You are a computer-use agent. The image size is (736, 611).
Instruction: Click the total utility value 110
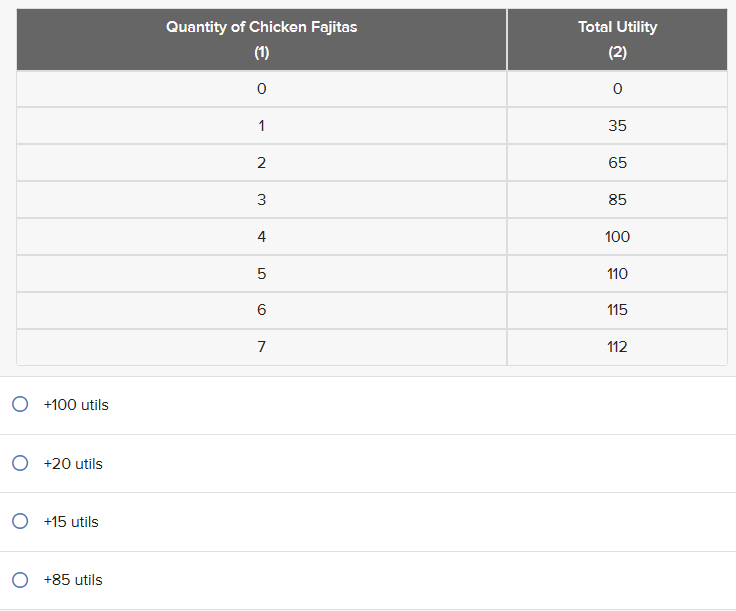(x=617, y=274)
